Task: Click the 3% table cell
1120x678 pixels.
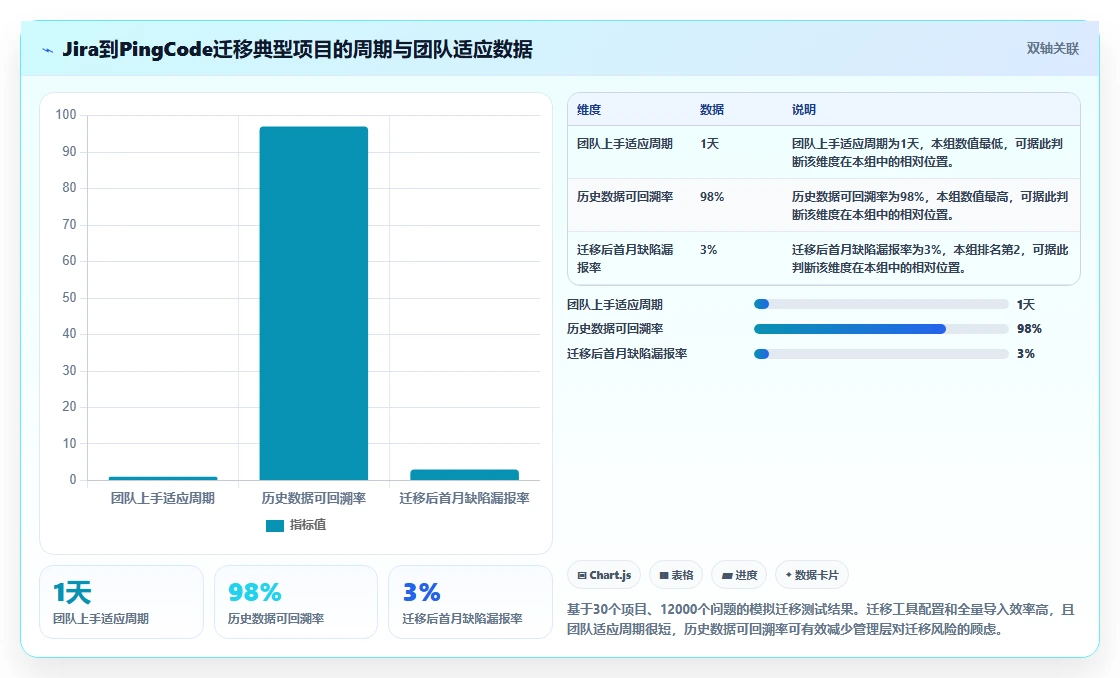Action: tap(709, 250)
